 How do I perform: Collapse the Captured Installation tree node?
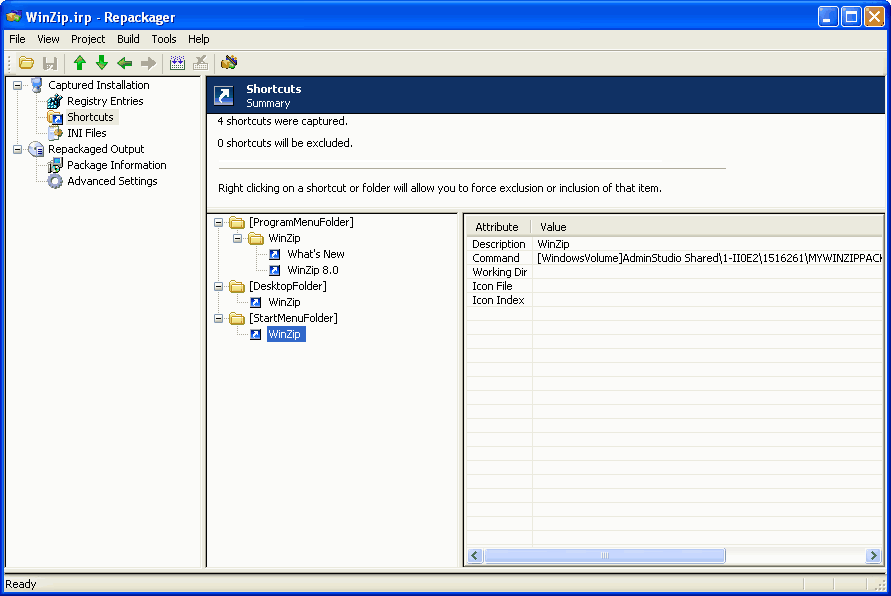(18, 85)
